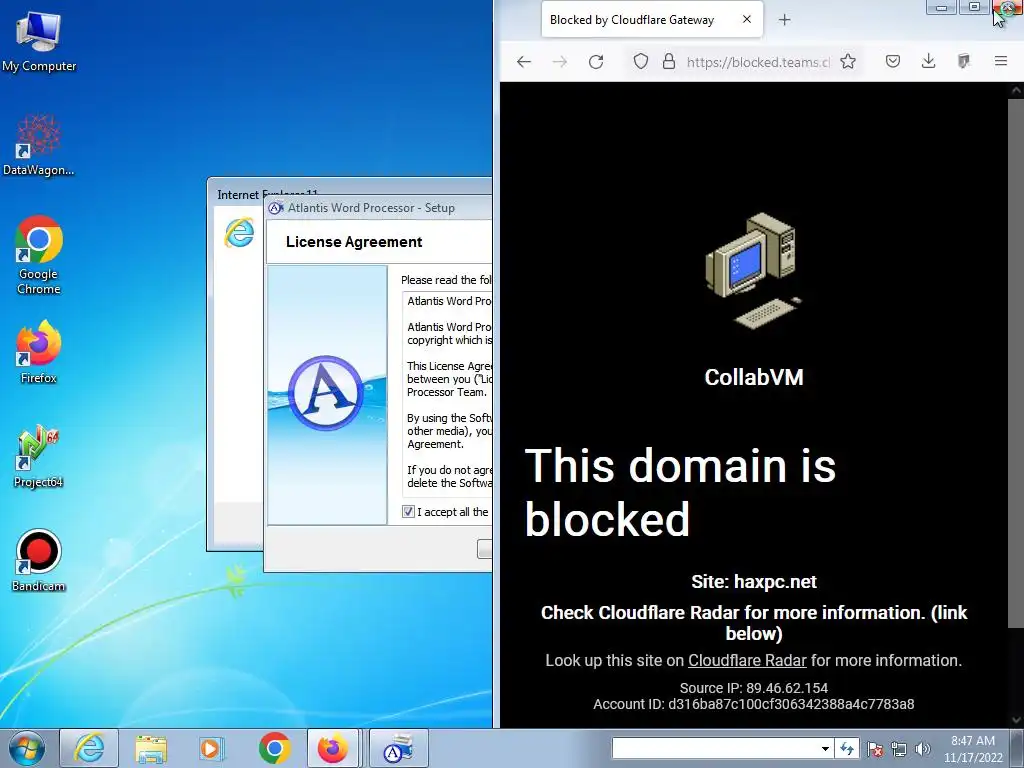1024x768 pixels.
Task: Click the taskbar address refresh/go button
Action: click(x=847, y=748)
